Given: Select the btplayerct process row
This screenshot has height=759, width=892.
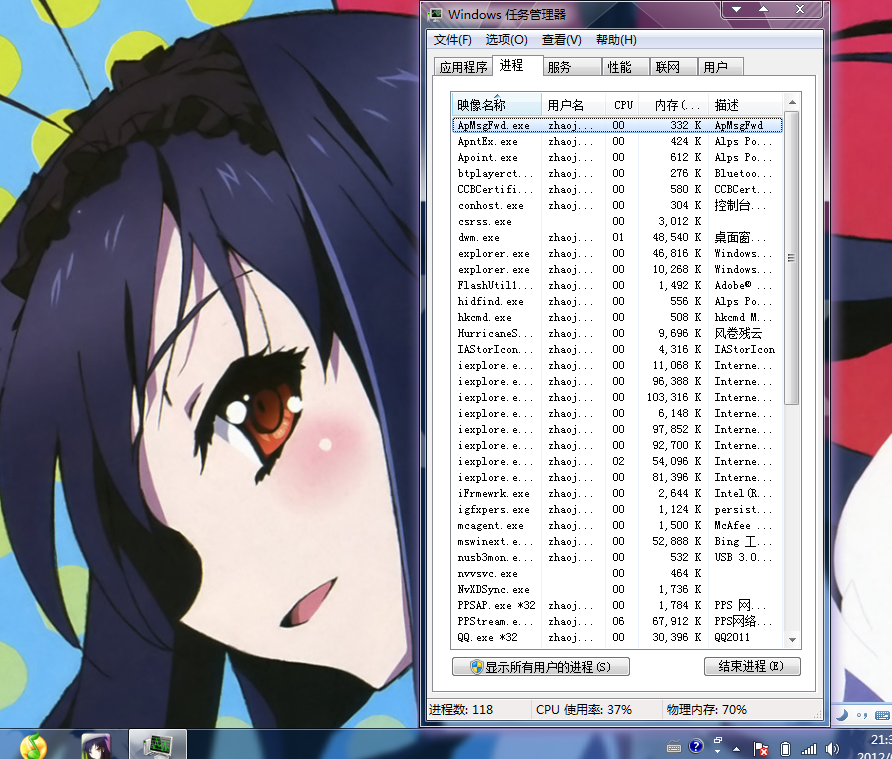Looking at the screenshot, I should click(x=617, y=173).
